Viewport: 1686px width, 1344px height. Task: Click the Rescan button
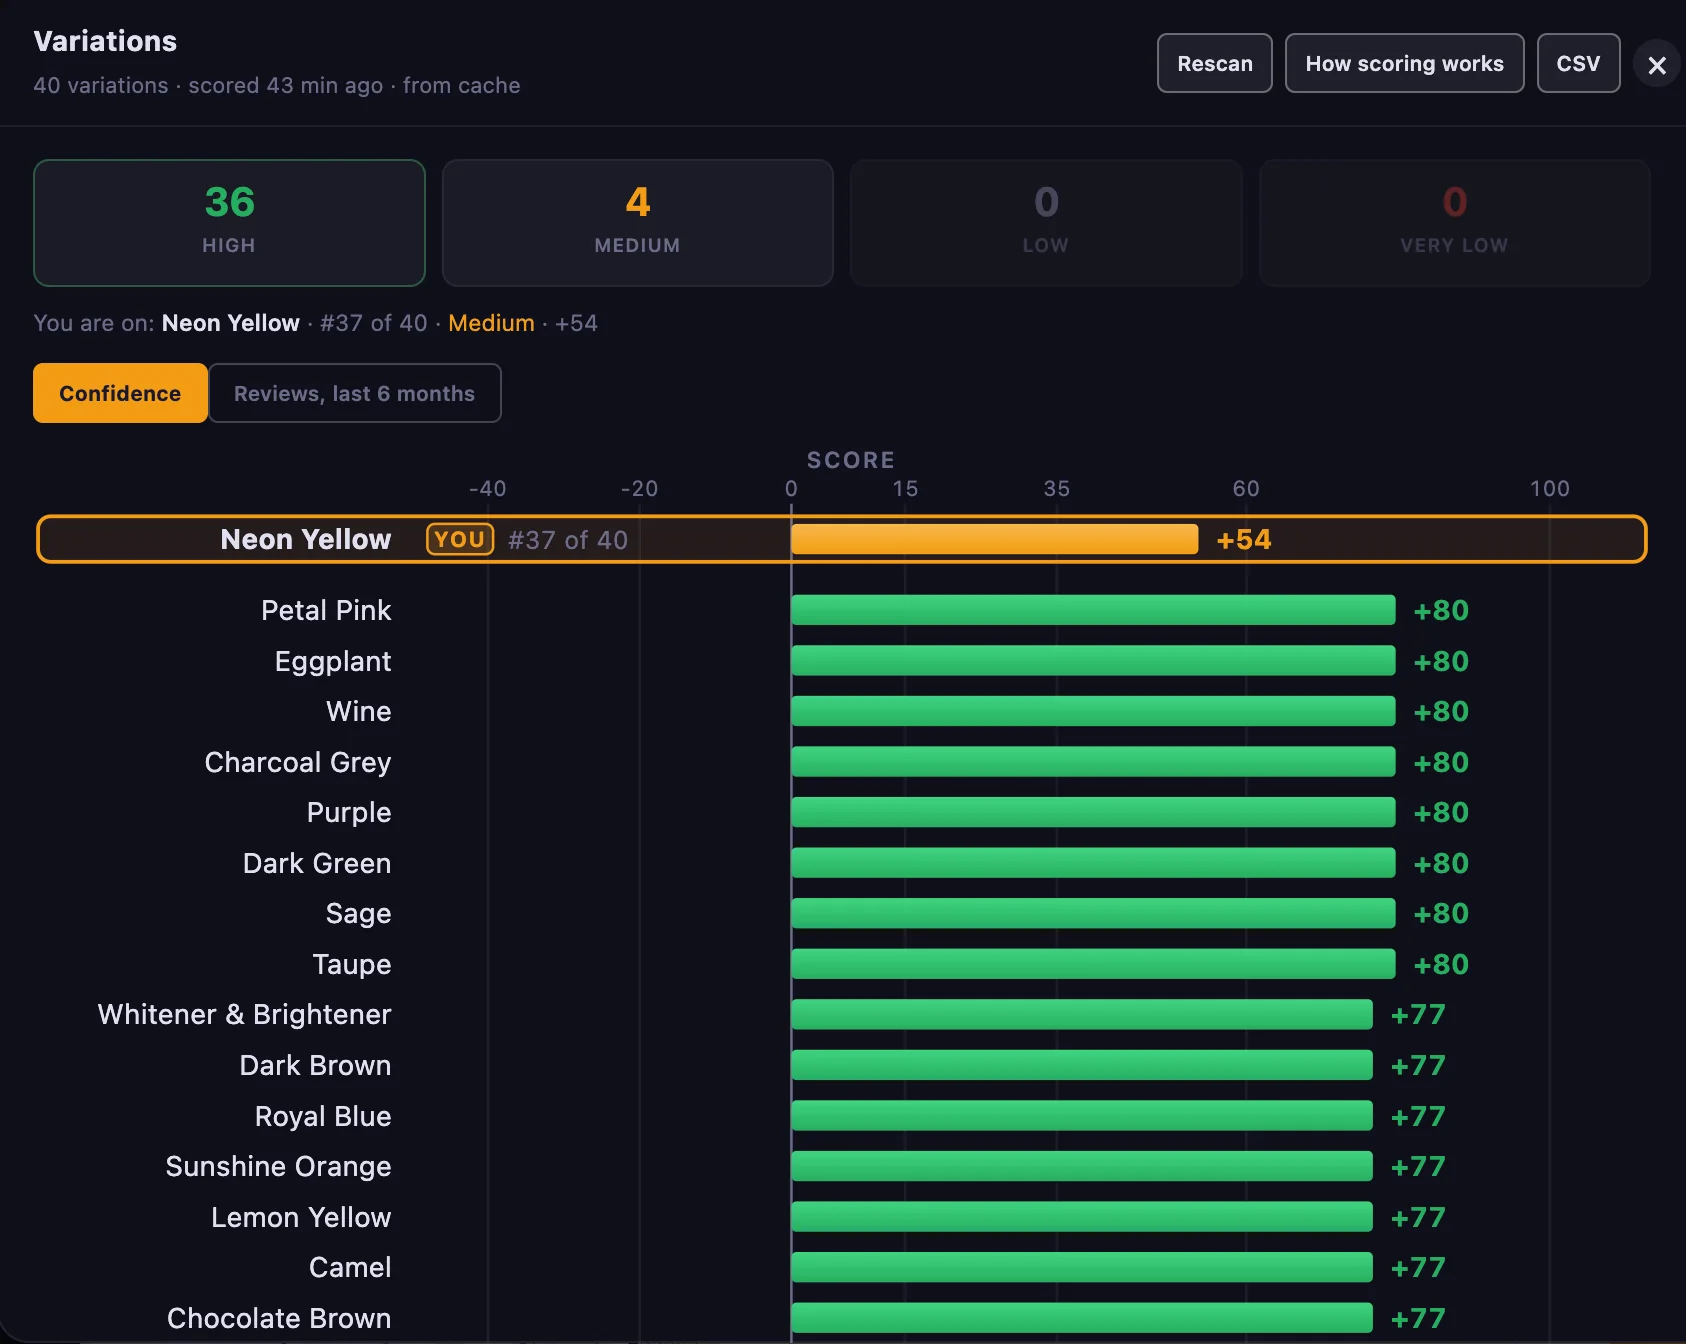(1214, 63)
